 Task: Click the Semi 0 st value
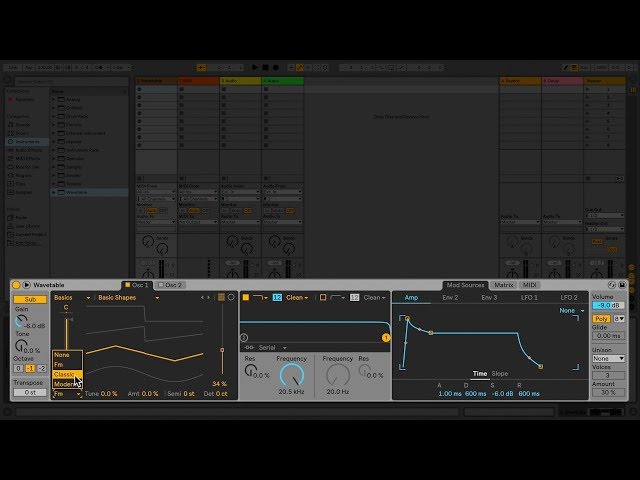189,394
